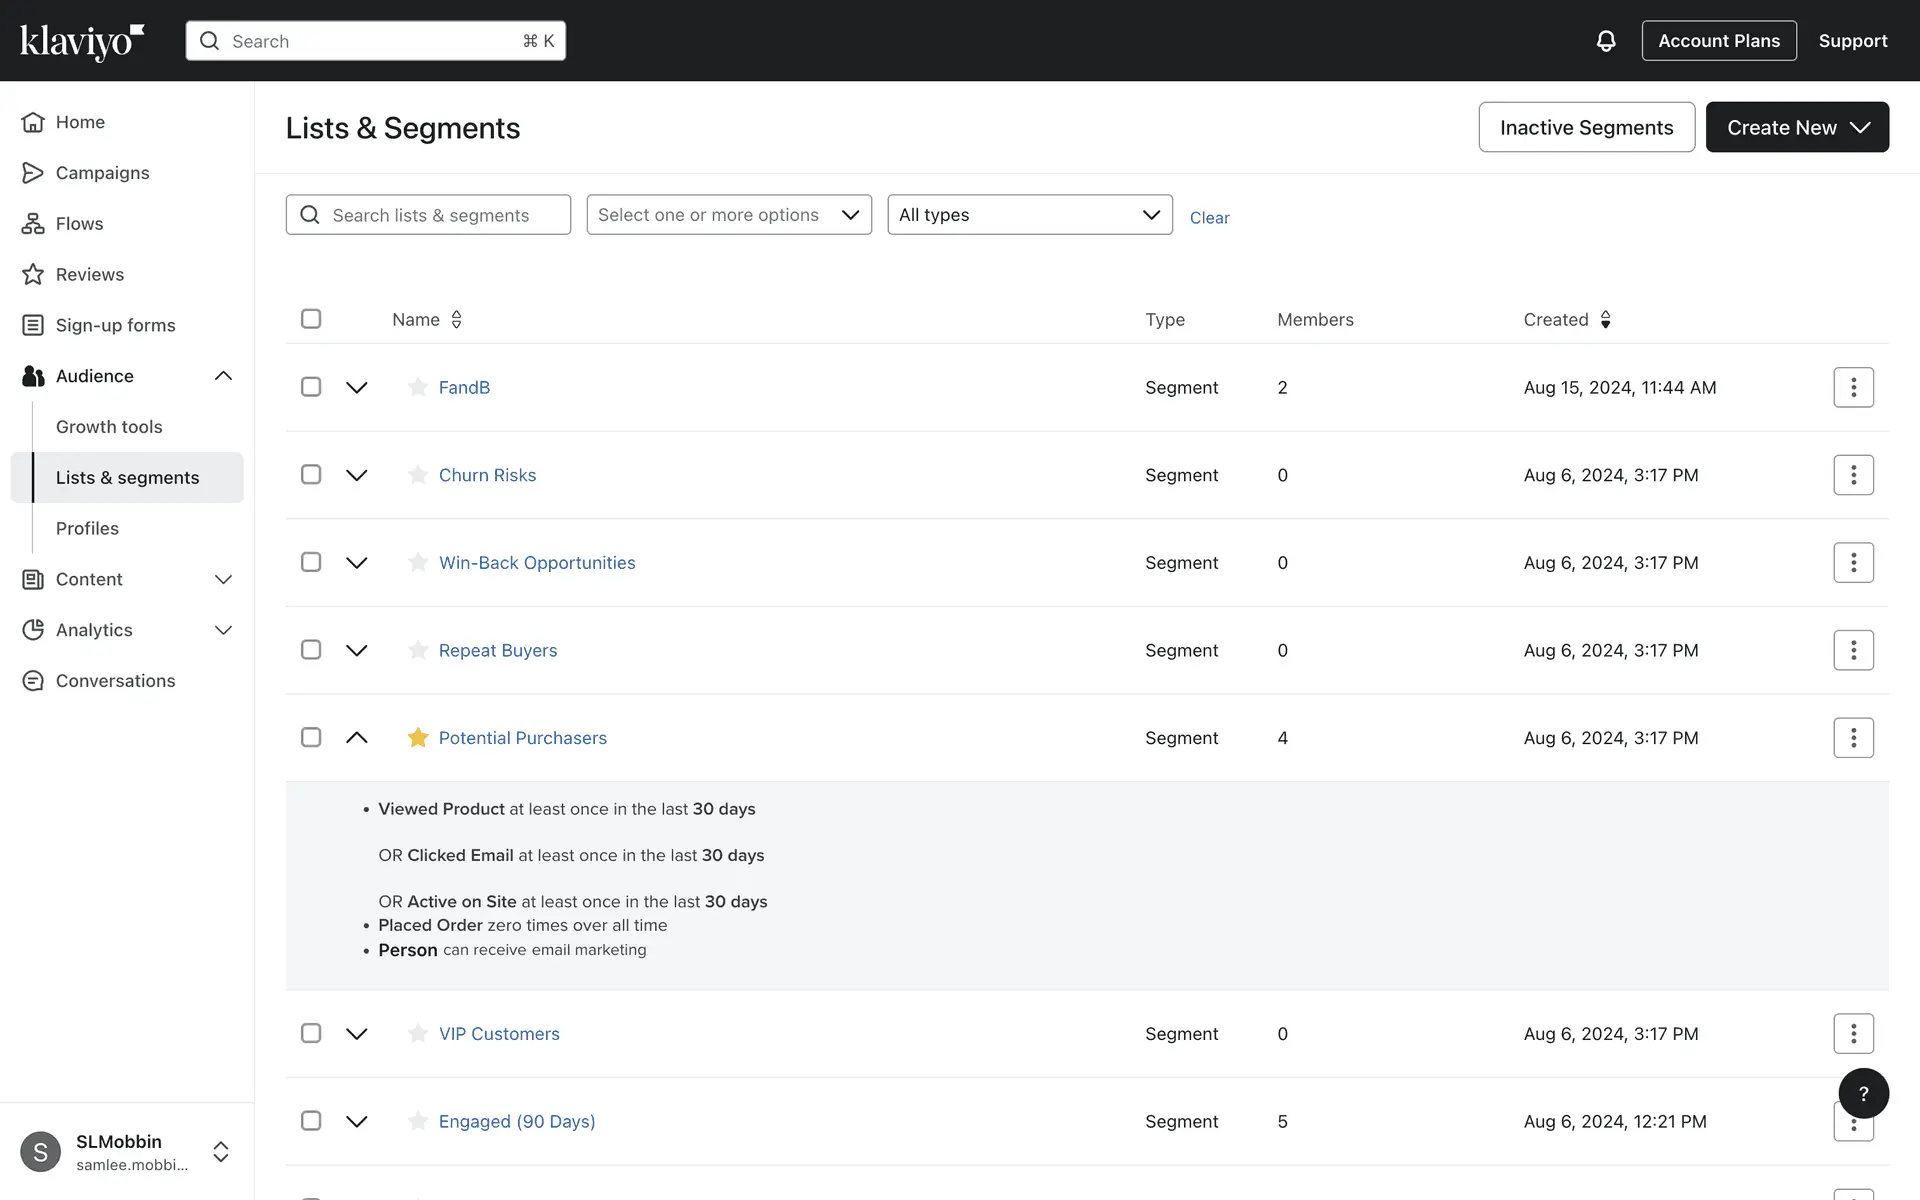Open three-dot menu for FandB

pyautogui.click(x=1853, y=387)
